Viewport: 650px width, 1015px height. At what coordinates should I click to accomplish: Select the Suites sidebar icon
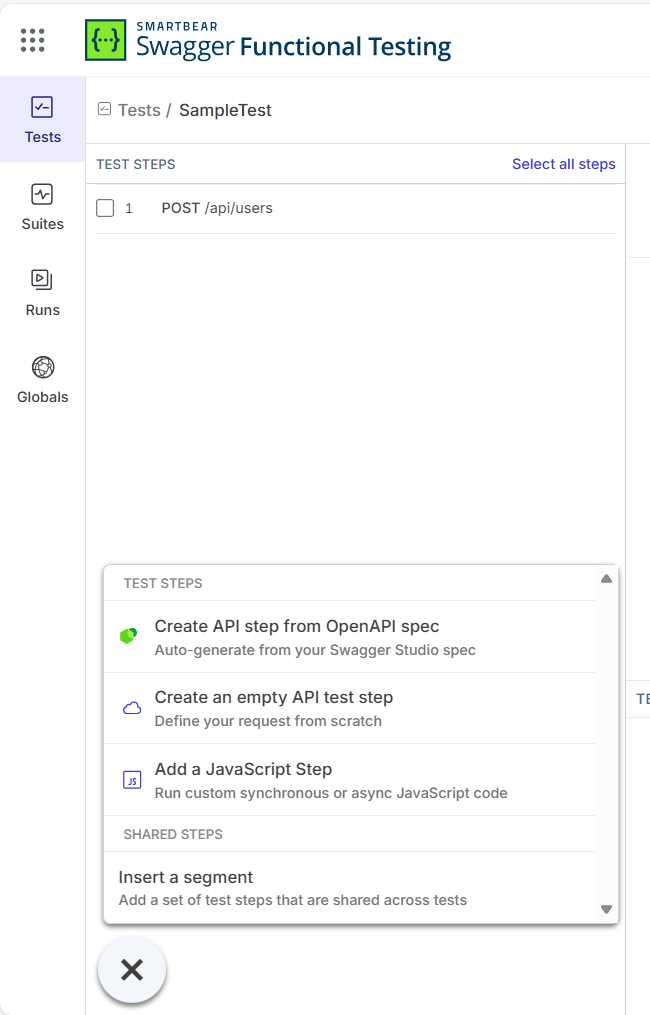[42, 207]
